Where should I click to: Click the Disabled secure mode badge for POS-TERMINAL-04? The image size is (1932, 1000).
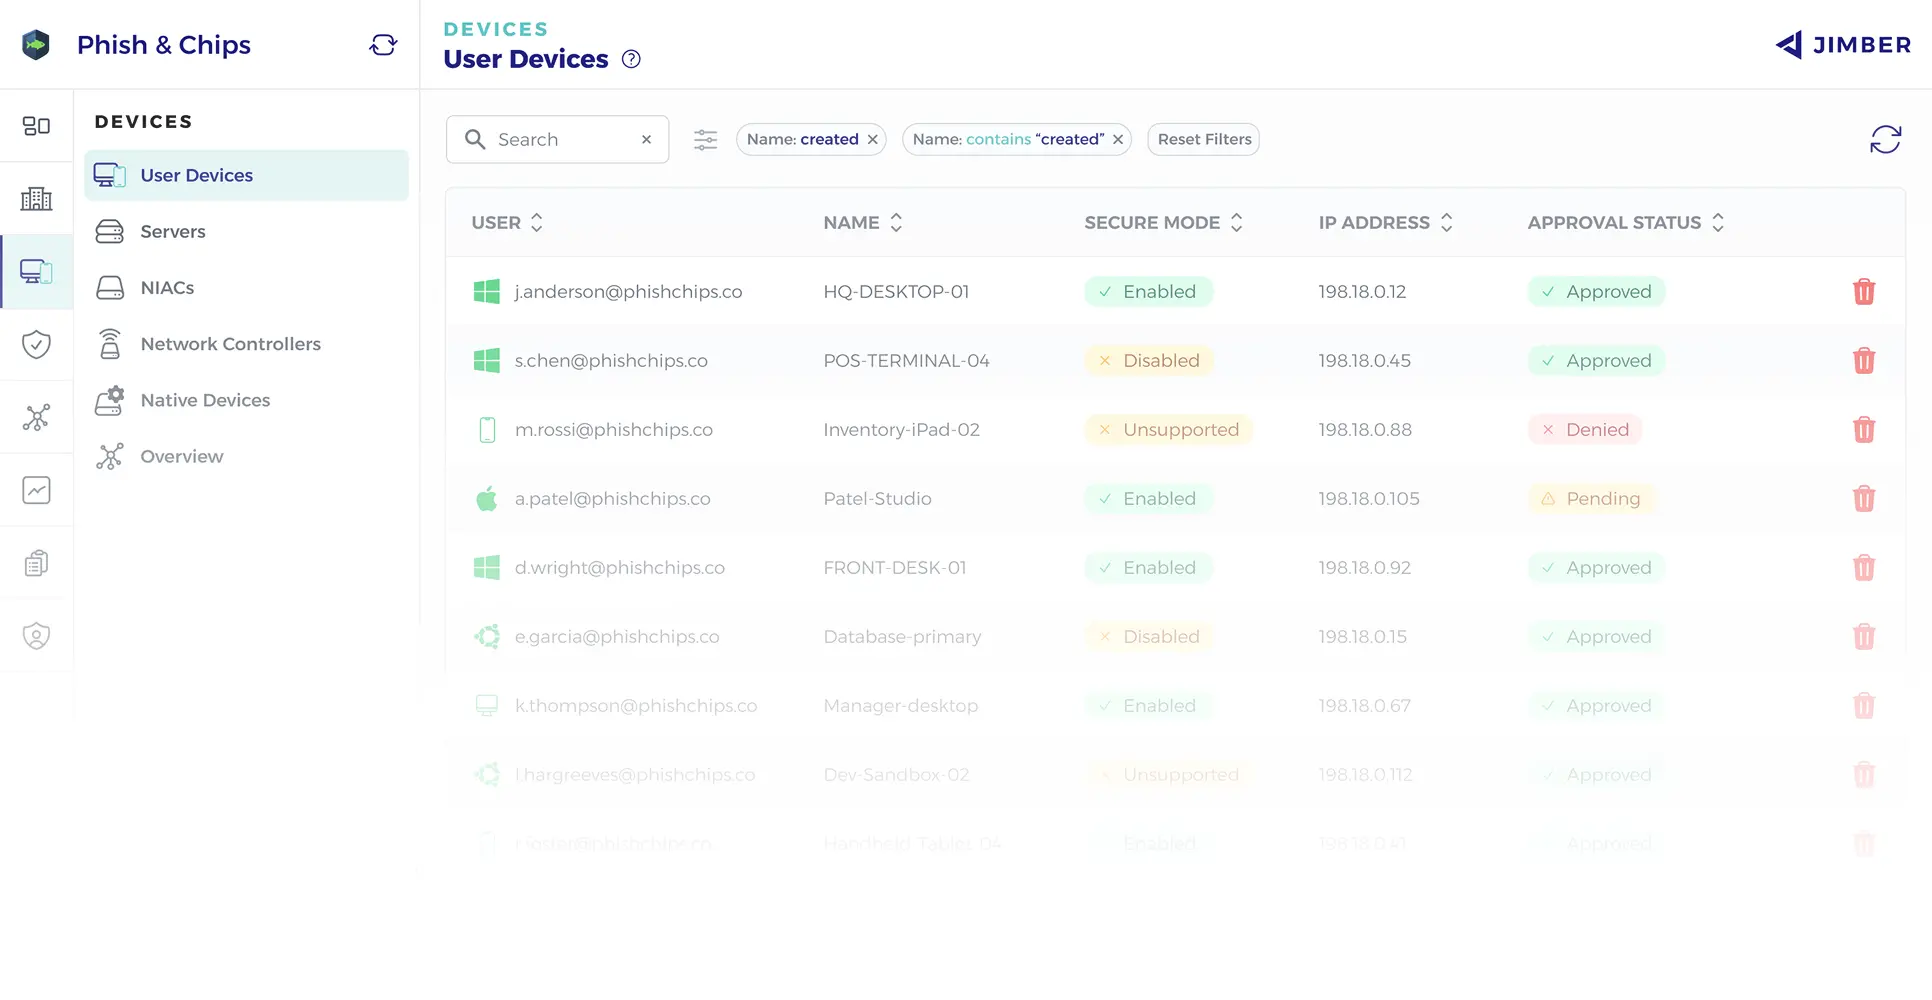[1149, 361]
